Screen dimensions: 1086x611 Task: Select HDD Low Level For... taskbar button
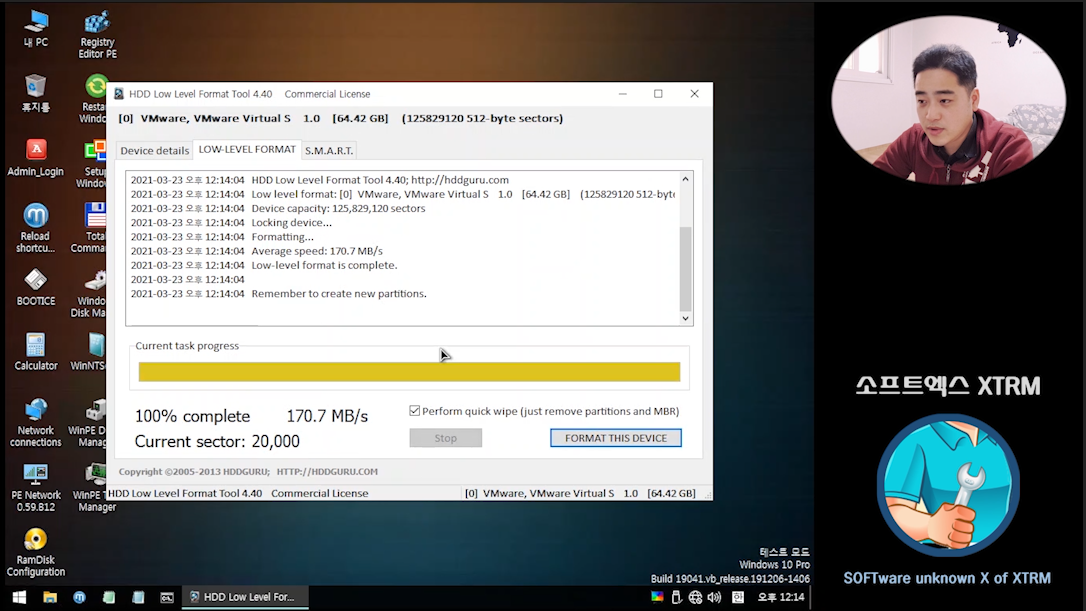tap(245, 596)
